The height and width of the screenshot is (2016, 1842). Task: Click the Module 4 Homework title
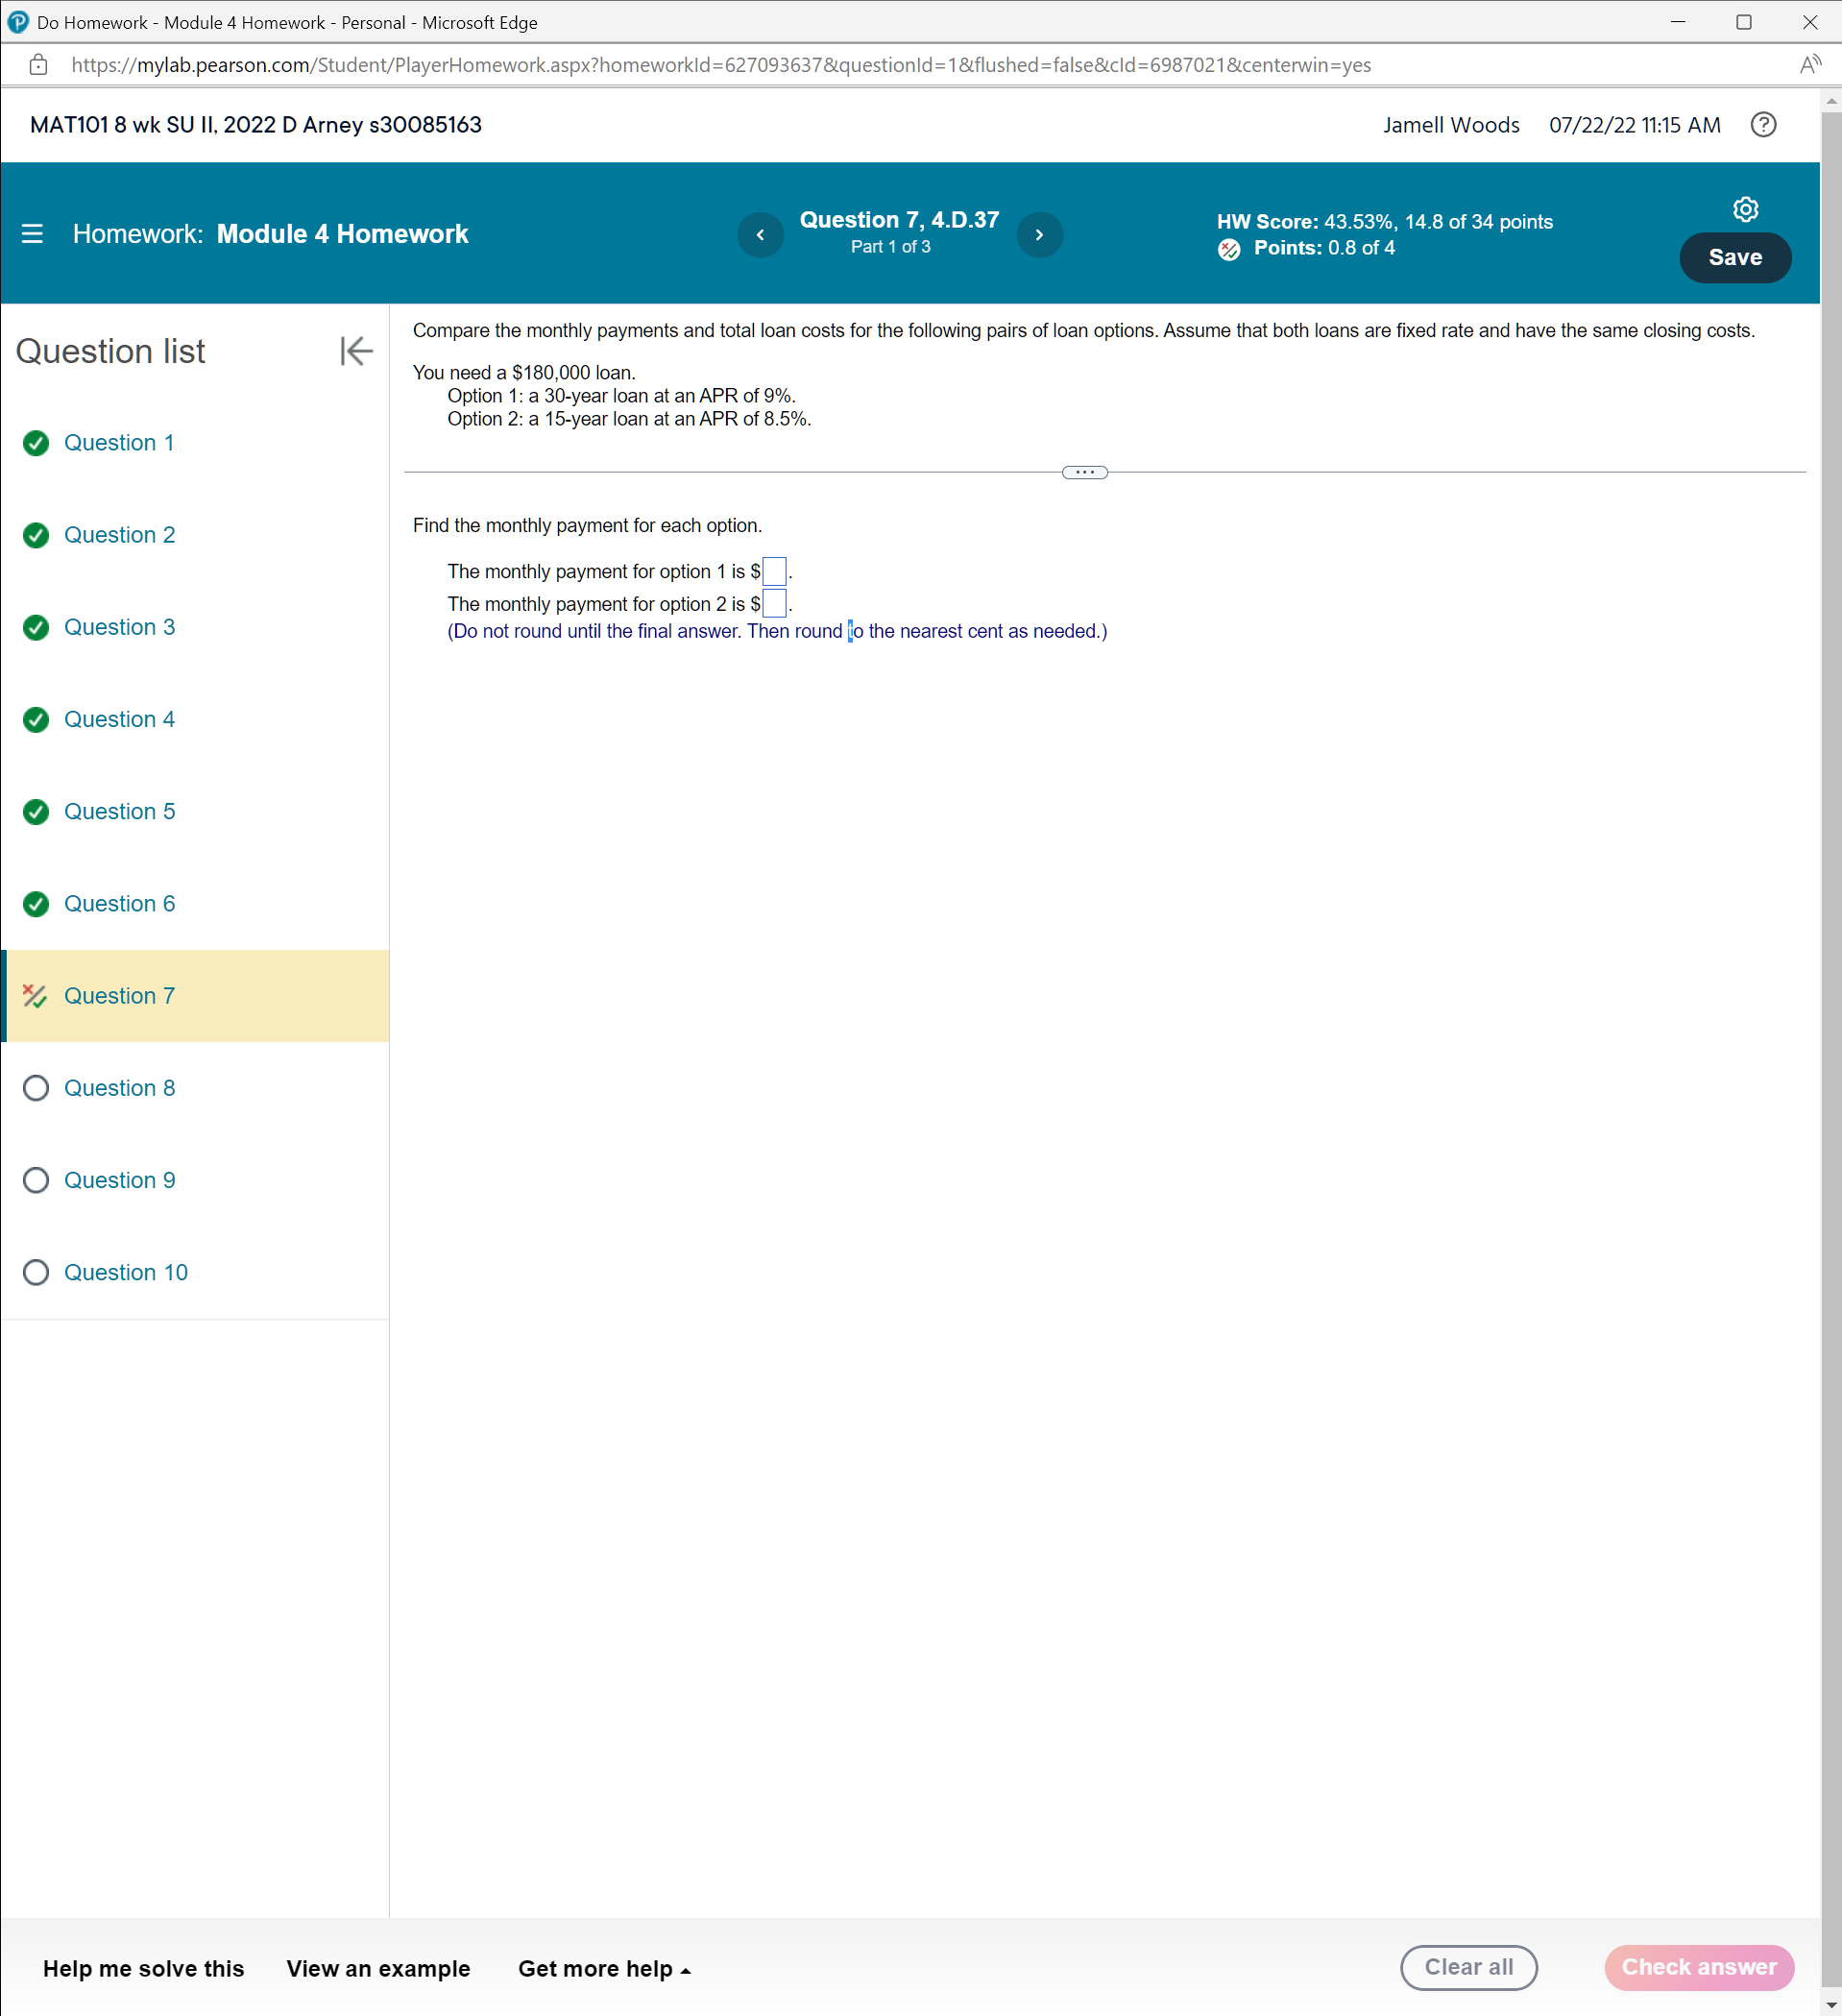[x=342, y=234]
